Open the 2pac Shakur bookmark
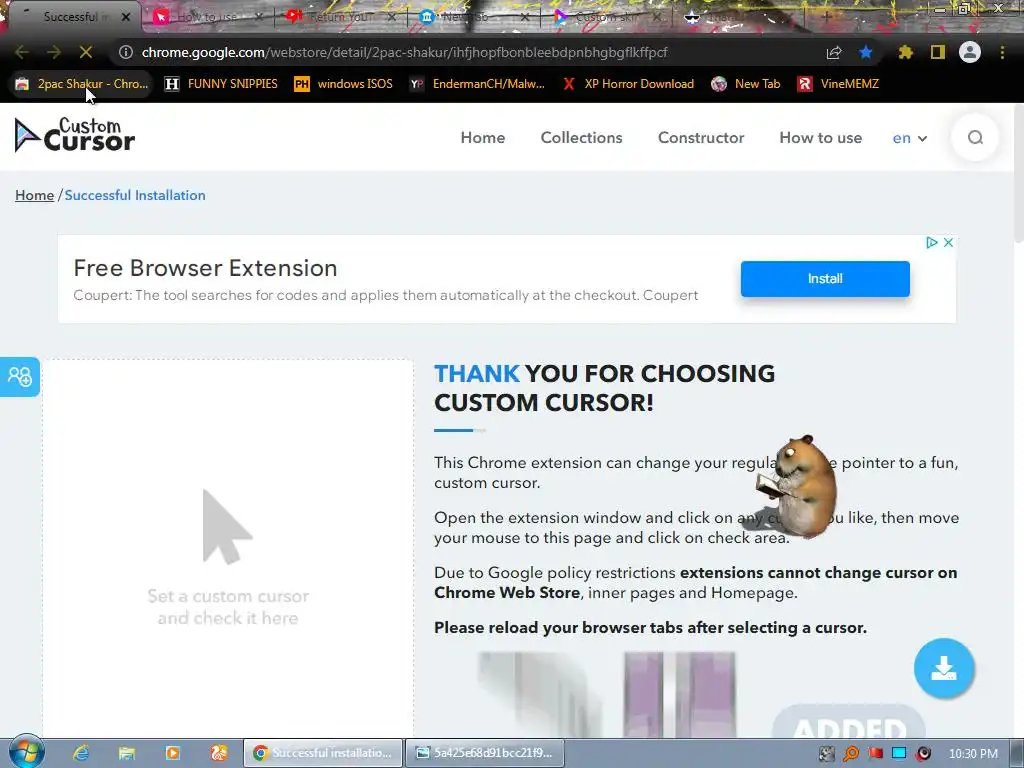1024x768 pixels. pos(82,84)
